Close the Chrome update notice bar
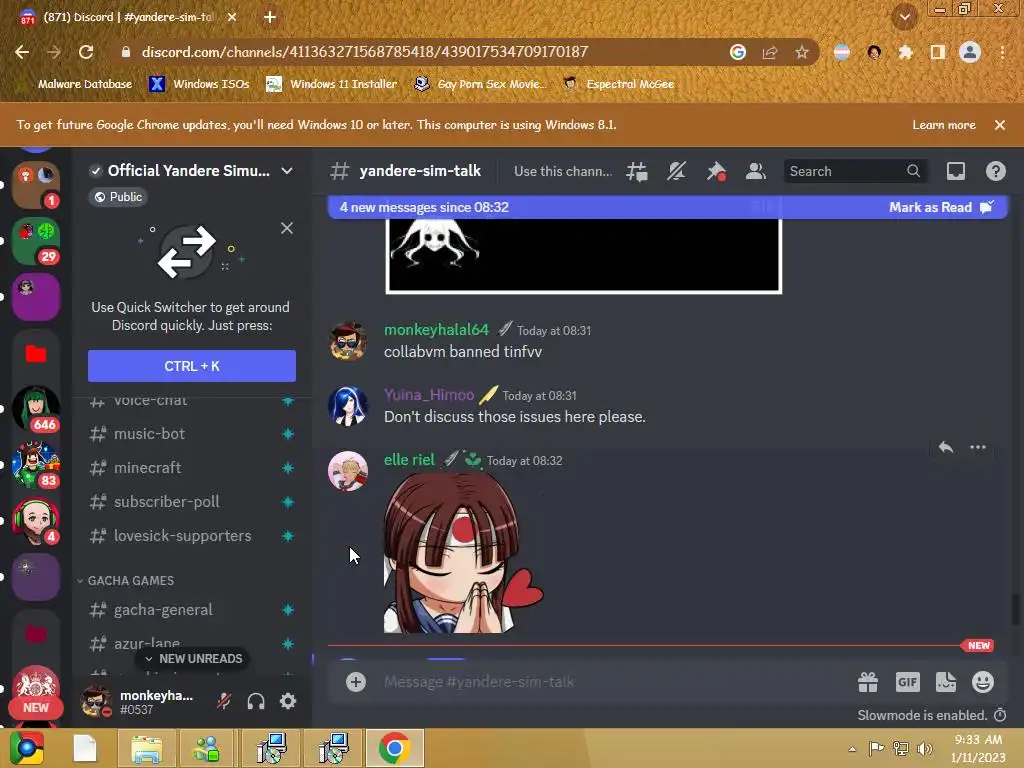 click(x=1000, y=125)
